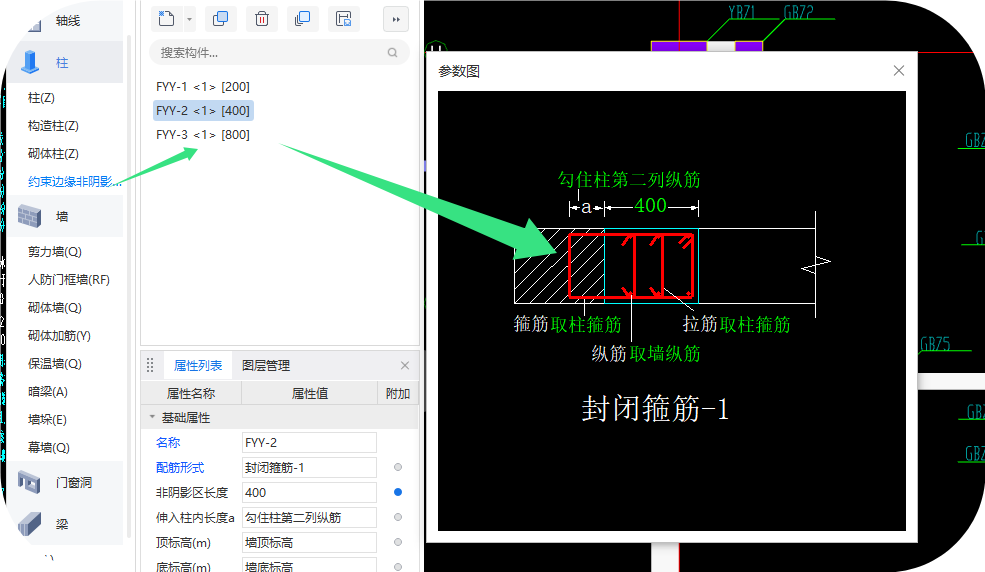985x572 pixels.
Task: Select 墙垛(E) in the sidebar
Action: click(47, 419)
